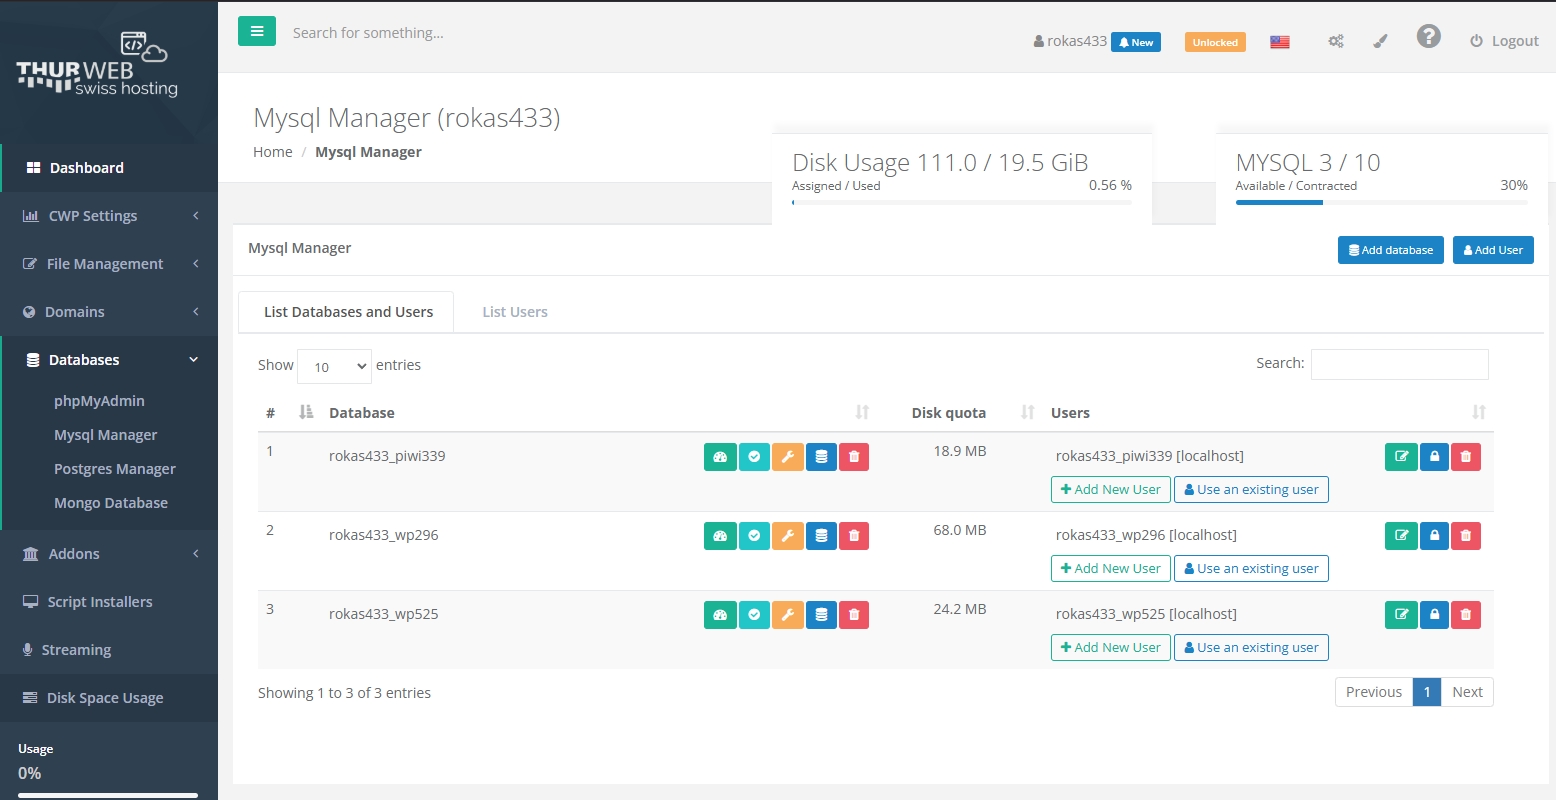
Task: Click the sidebar Usage 0% bar
Action: click(x=108, y=796)
